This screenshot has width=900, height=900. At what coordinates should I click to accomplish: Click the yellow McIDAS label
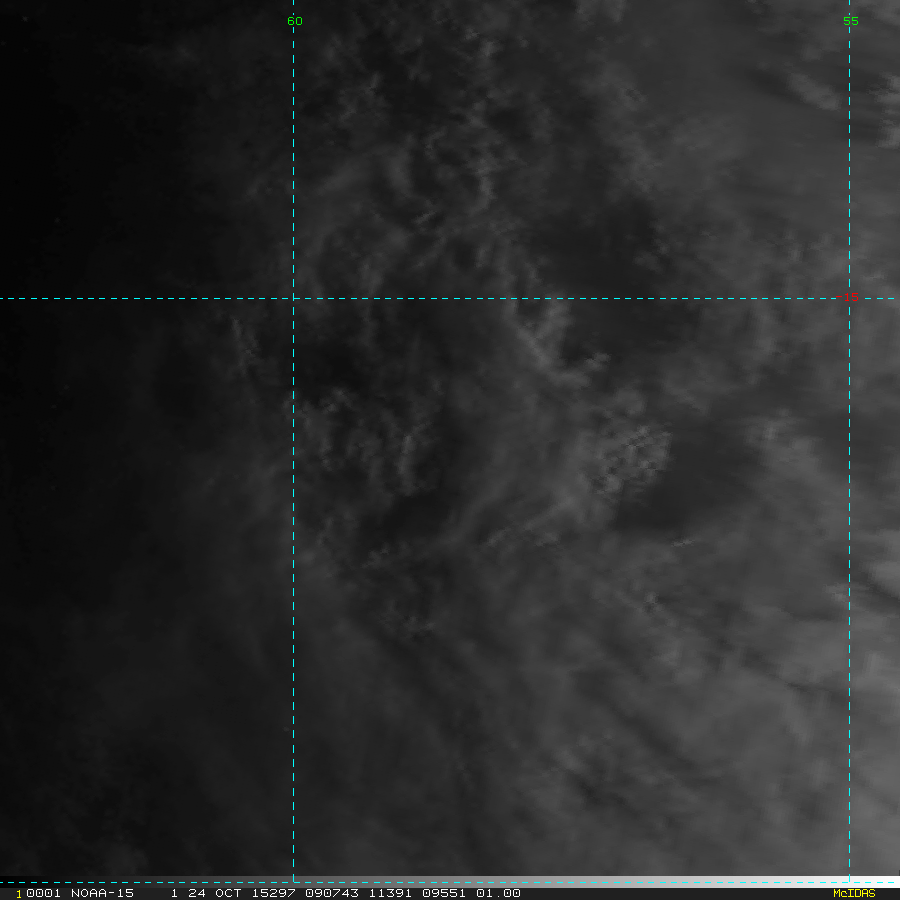854,893
